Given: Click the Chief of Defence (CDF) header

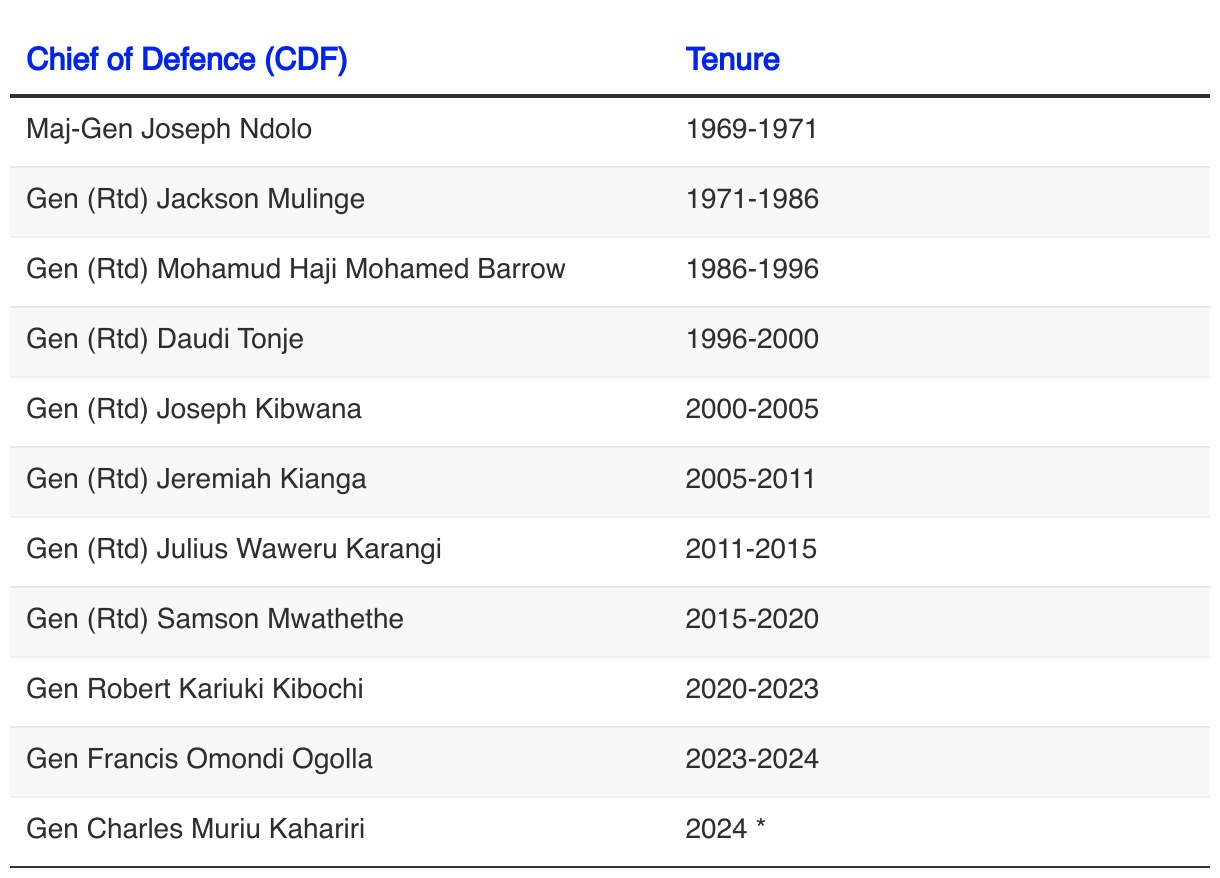Looking at the screenshot, I should (x=187, y=60).
